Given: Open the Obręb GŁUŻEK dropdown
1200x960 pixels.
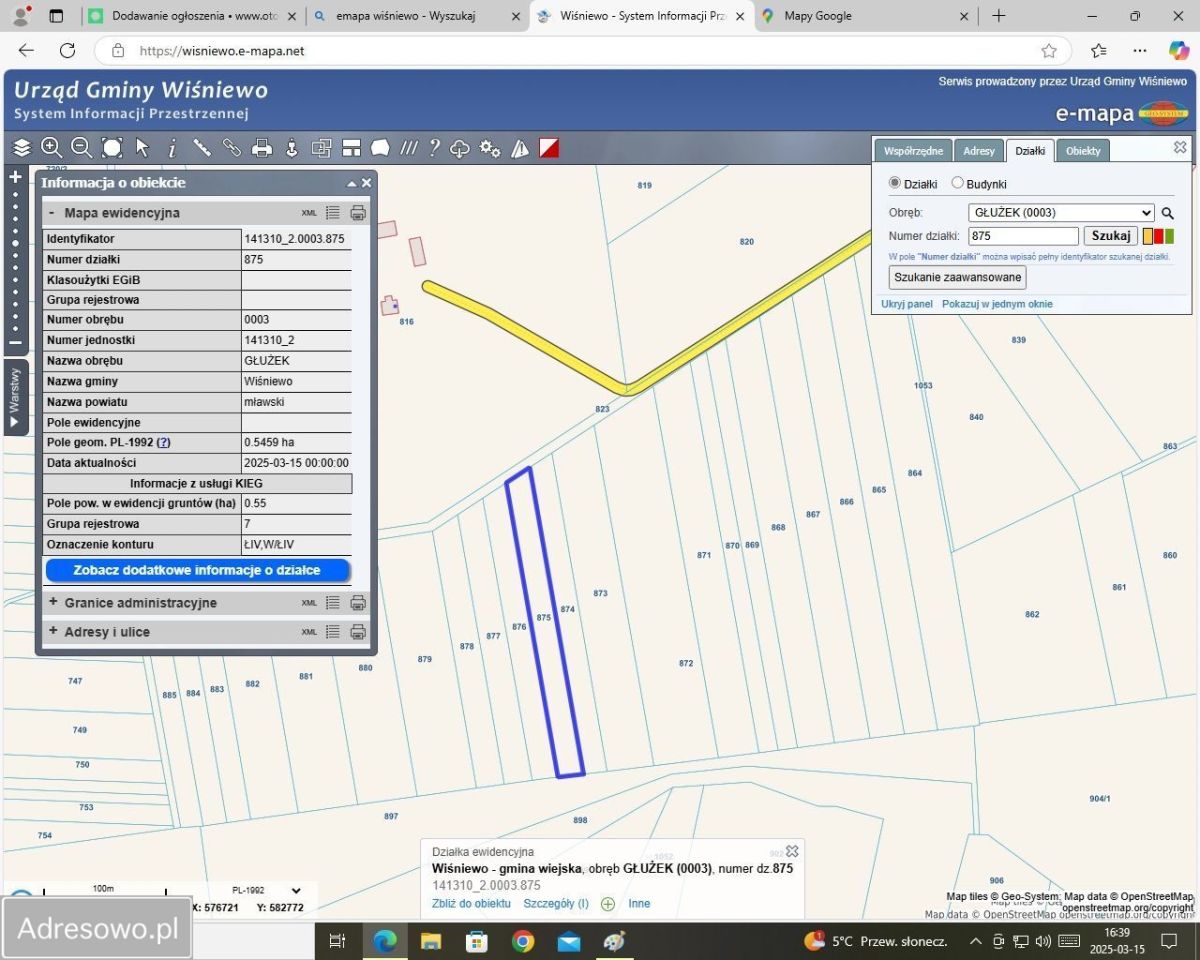Looking at the screenshot, I should click(x=1061, y=212).
